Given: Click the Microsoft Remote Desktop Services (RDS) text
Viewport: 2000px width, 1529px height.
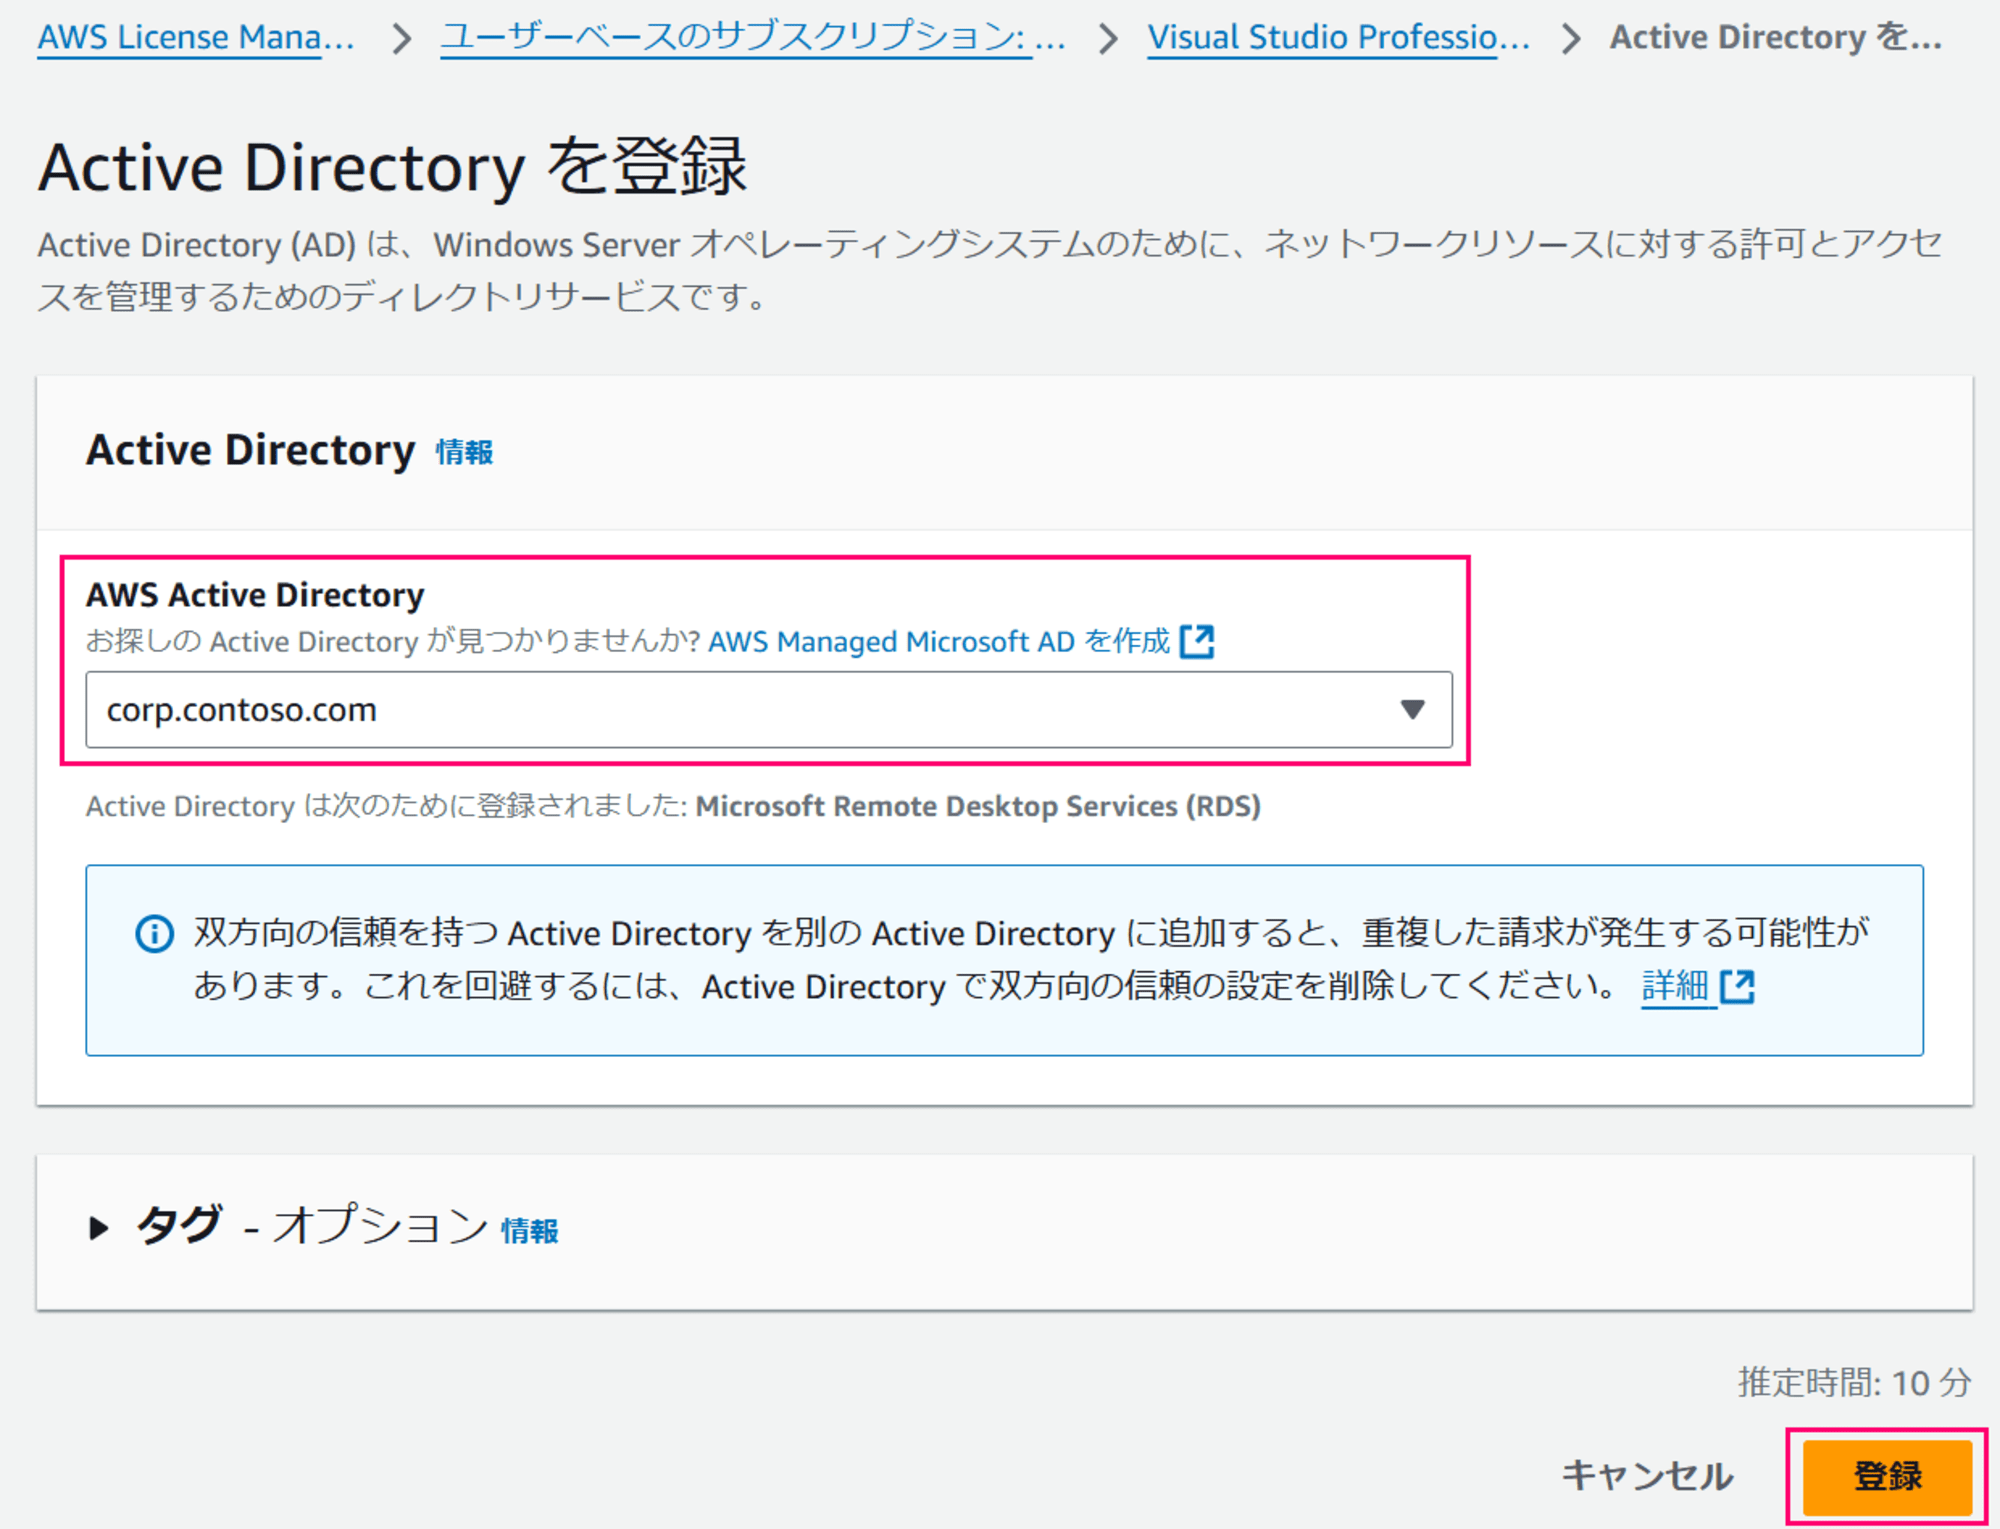Looking at the screenshot, I should coord(978,806).
